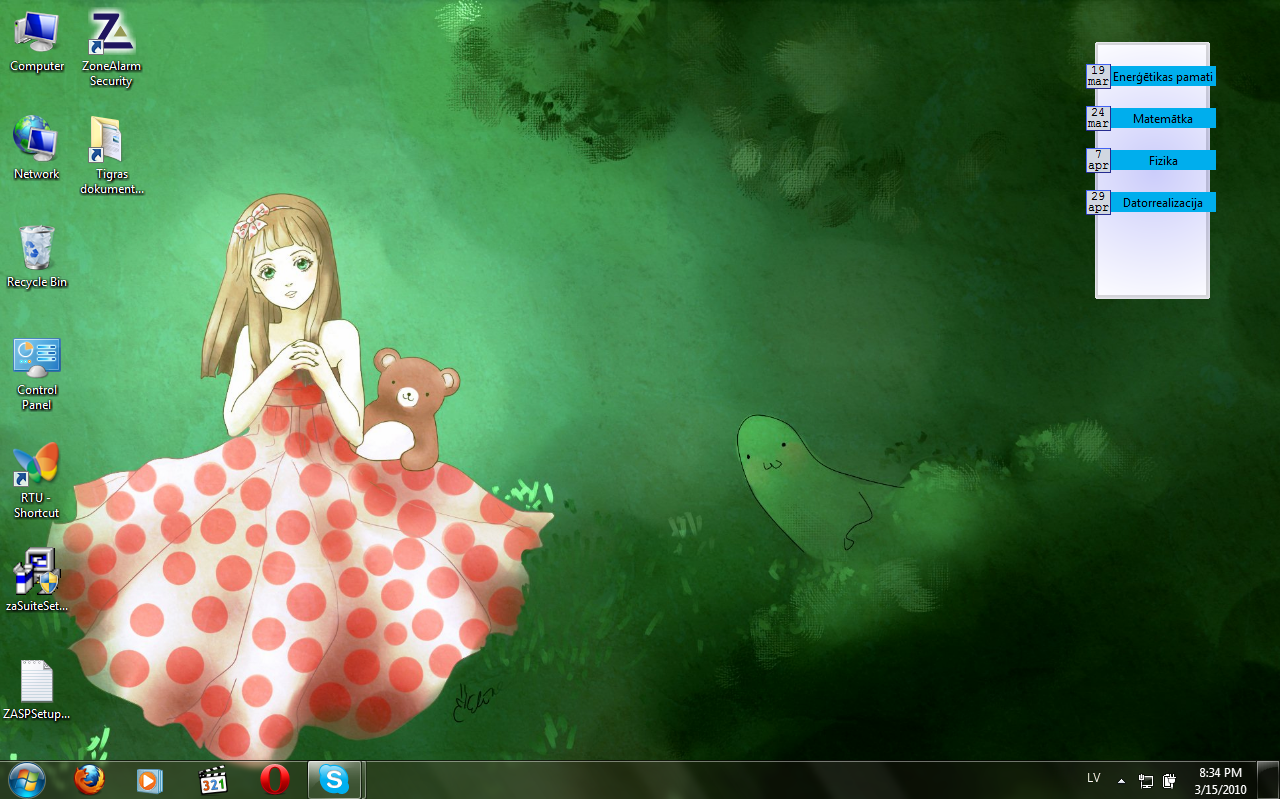This screenshot has height=799, width=1280.
Task: Select the Enerģētikas pamati gadget entry
Action: 1163,76
